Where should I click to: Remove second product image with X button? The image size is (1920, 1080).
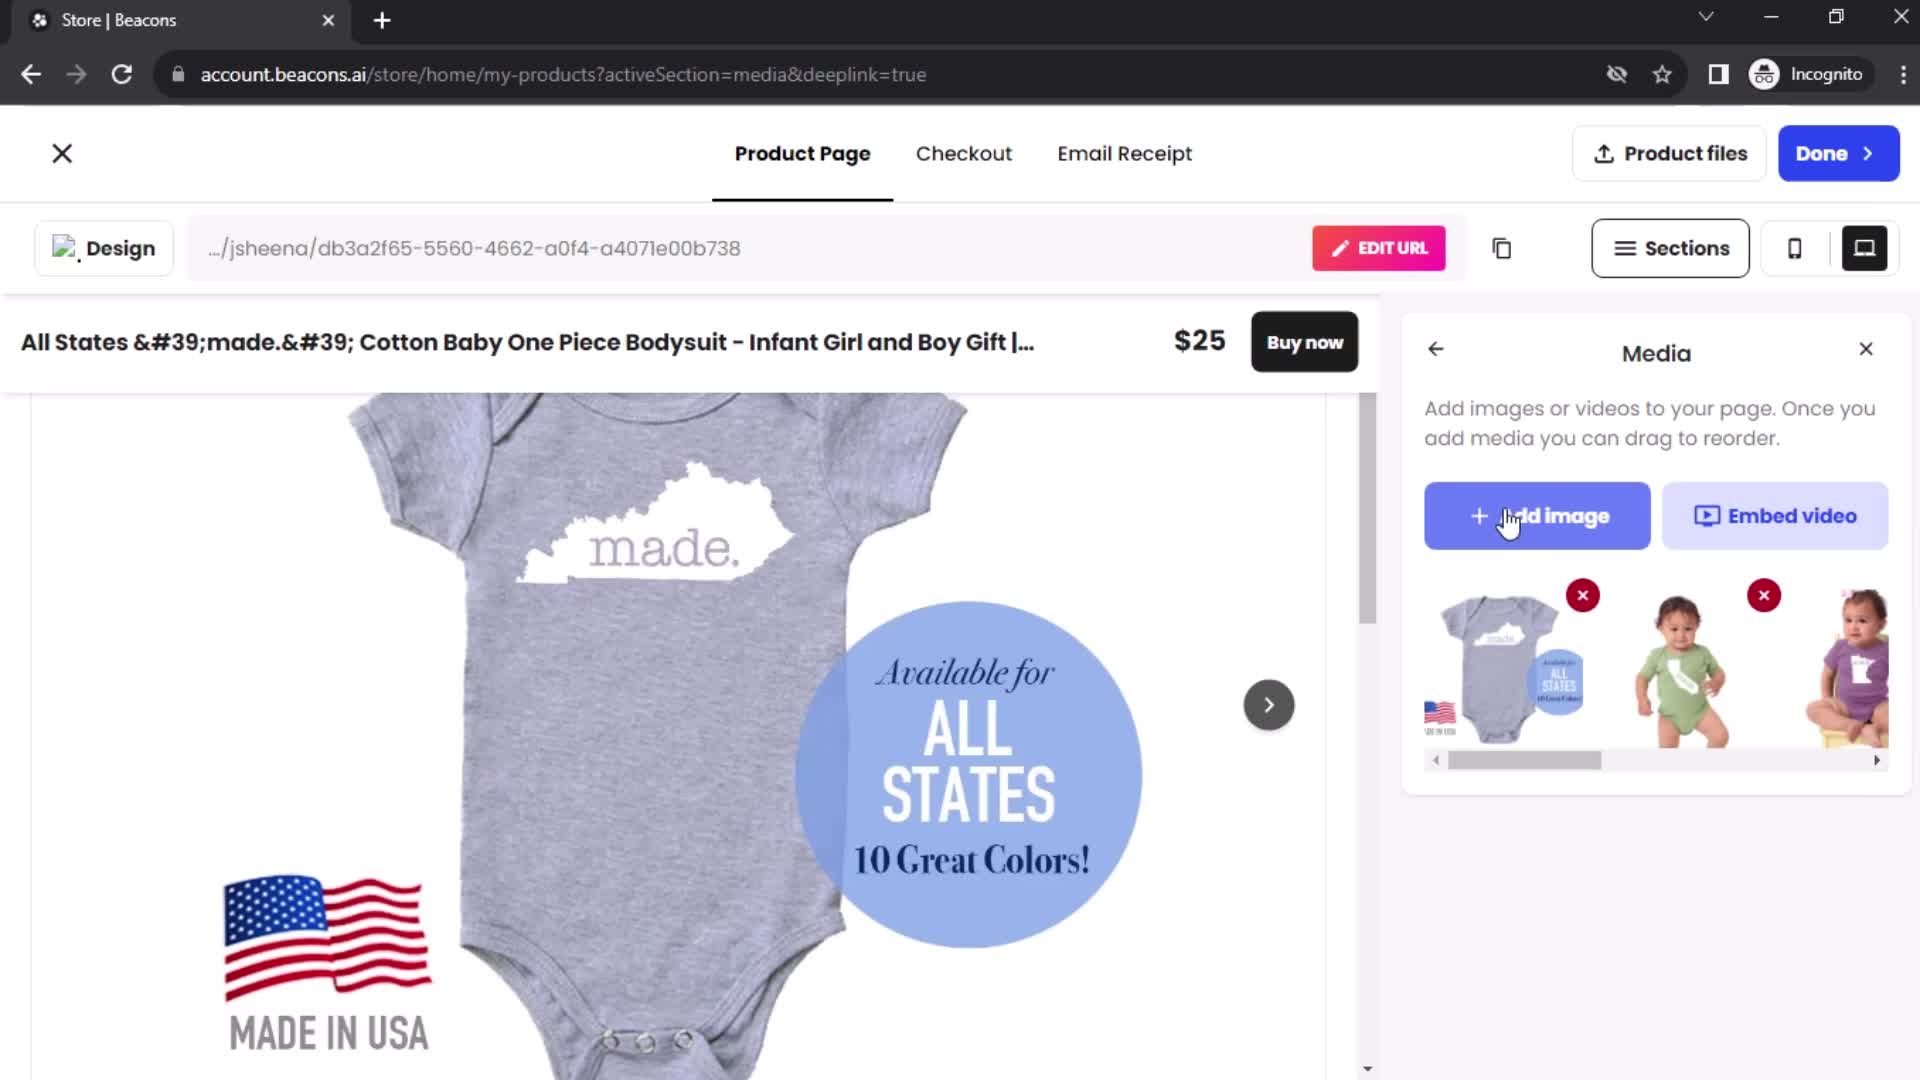point(1764,596)
